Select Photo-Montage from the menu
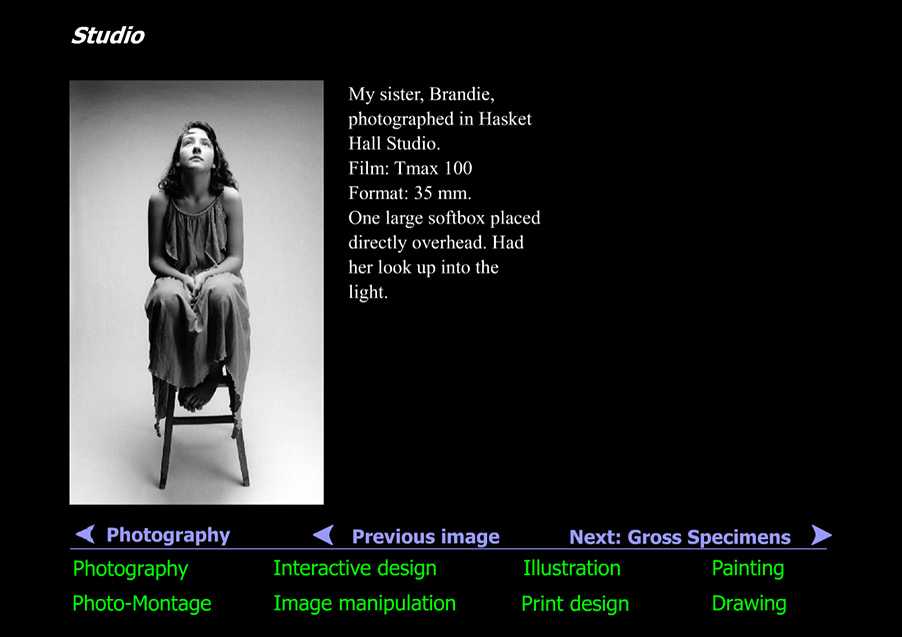Image resolution: width=902 pixels, height=637 pixels. (141, 603)
